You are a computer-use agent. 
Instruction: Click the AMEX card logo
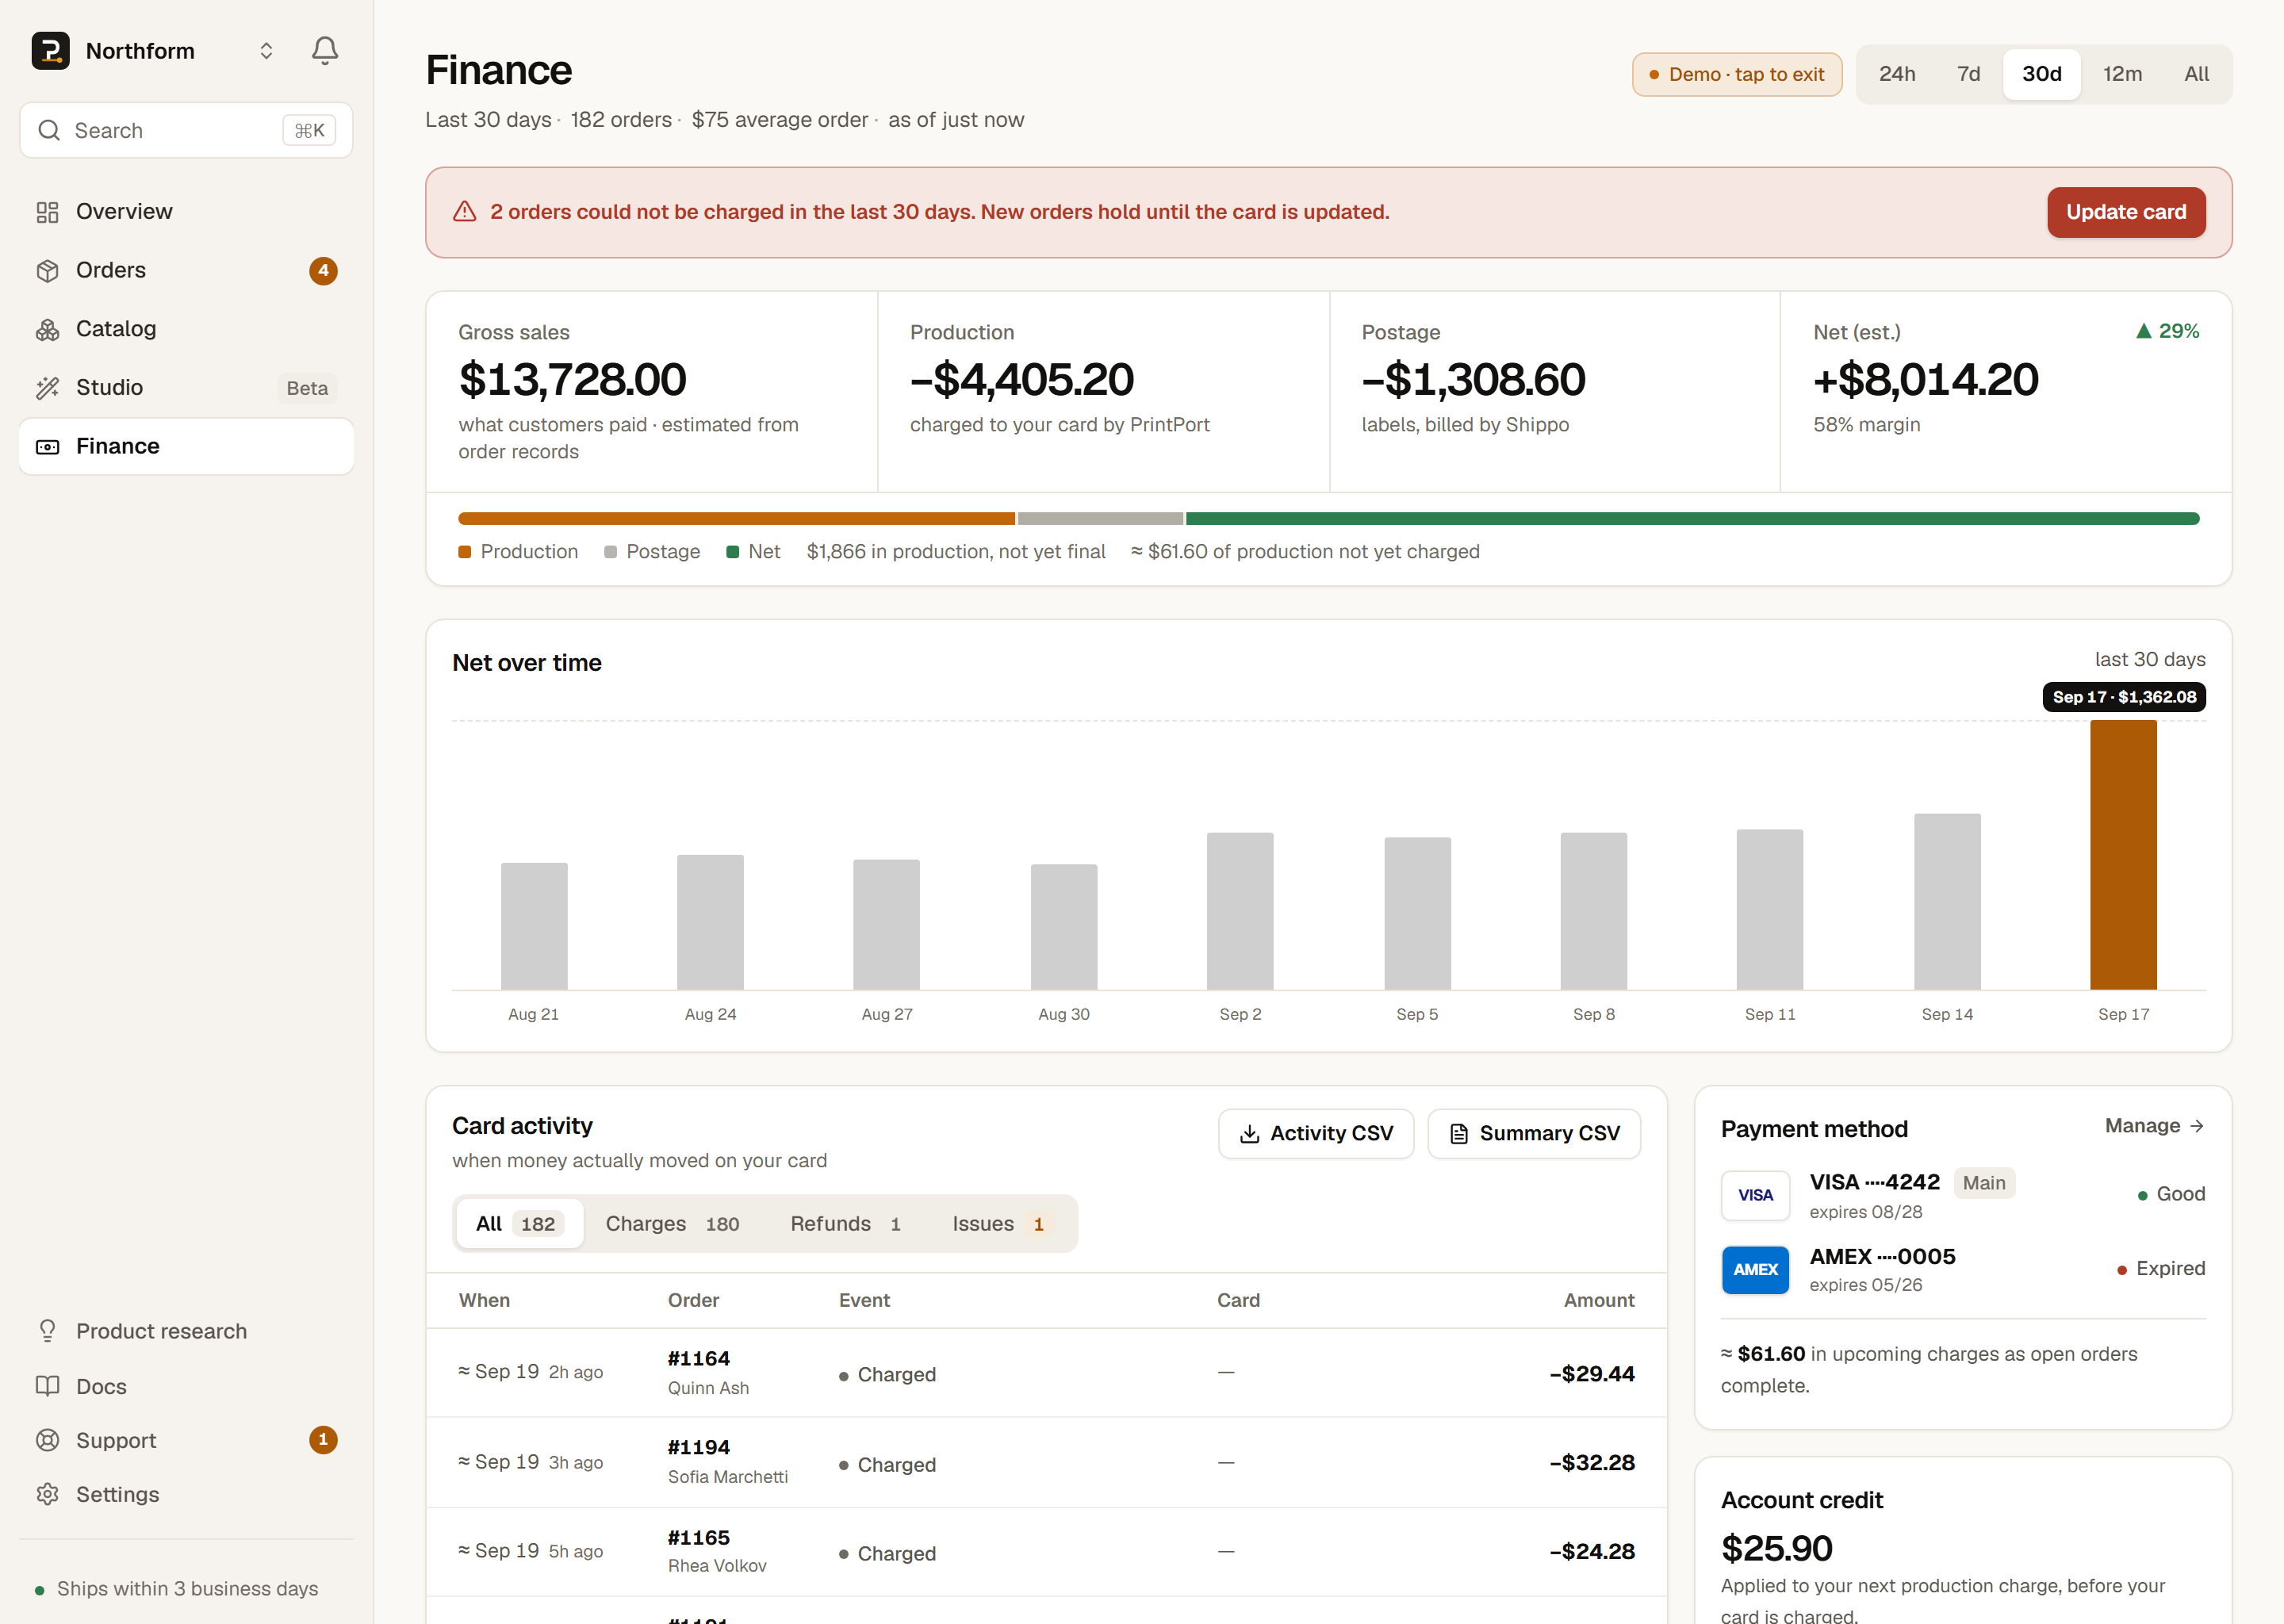pyautogui.click(x=1755, y=1269)
